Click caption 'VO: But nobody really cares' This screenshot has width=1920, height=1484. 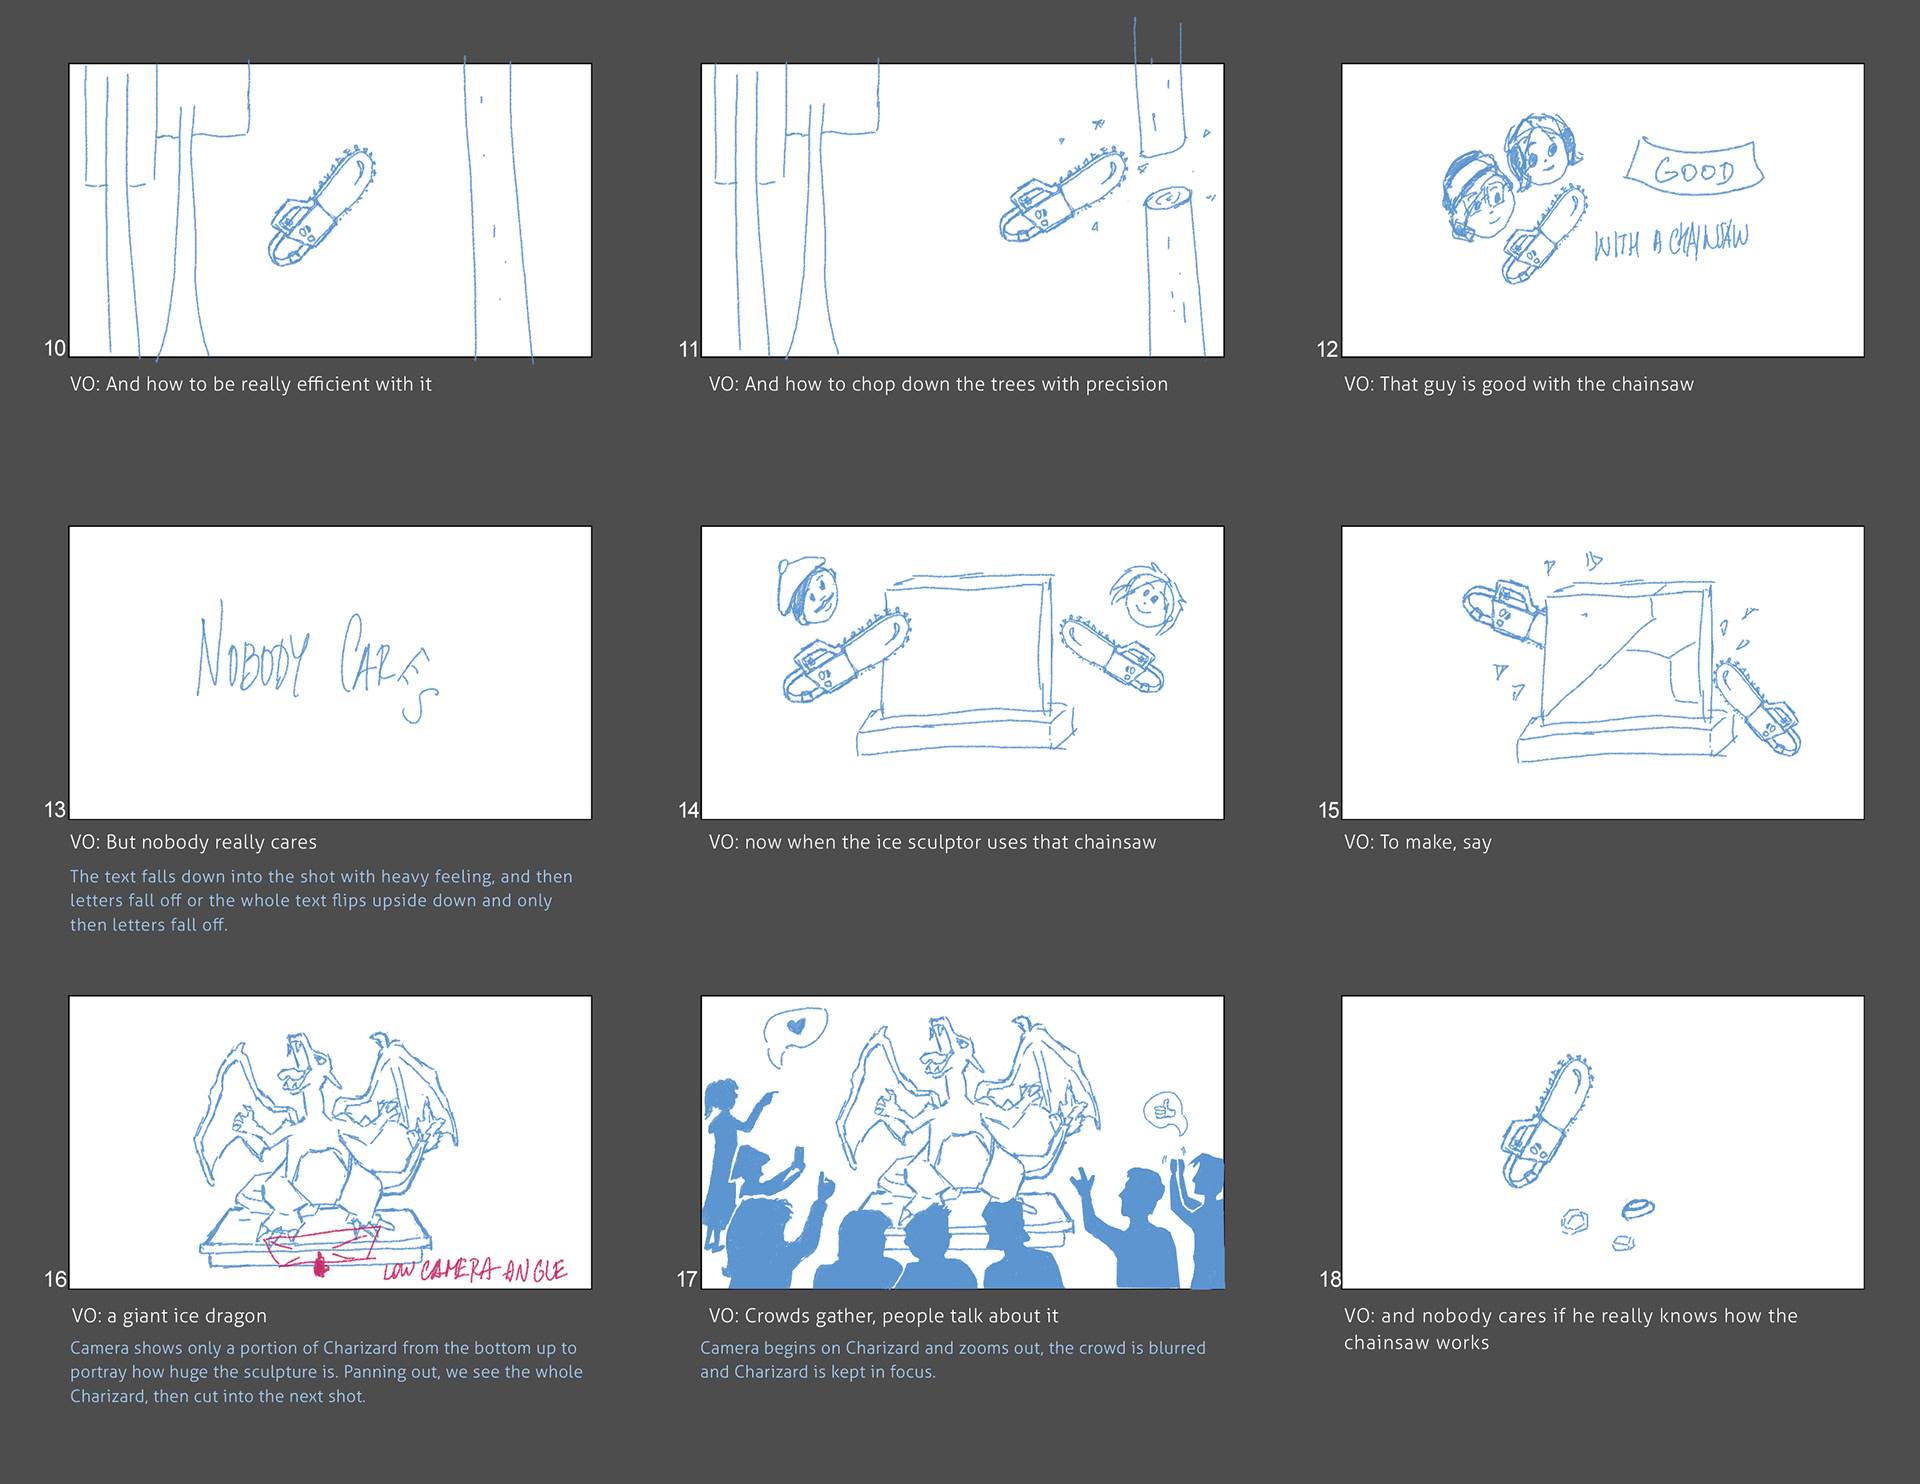click(193, 842)
